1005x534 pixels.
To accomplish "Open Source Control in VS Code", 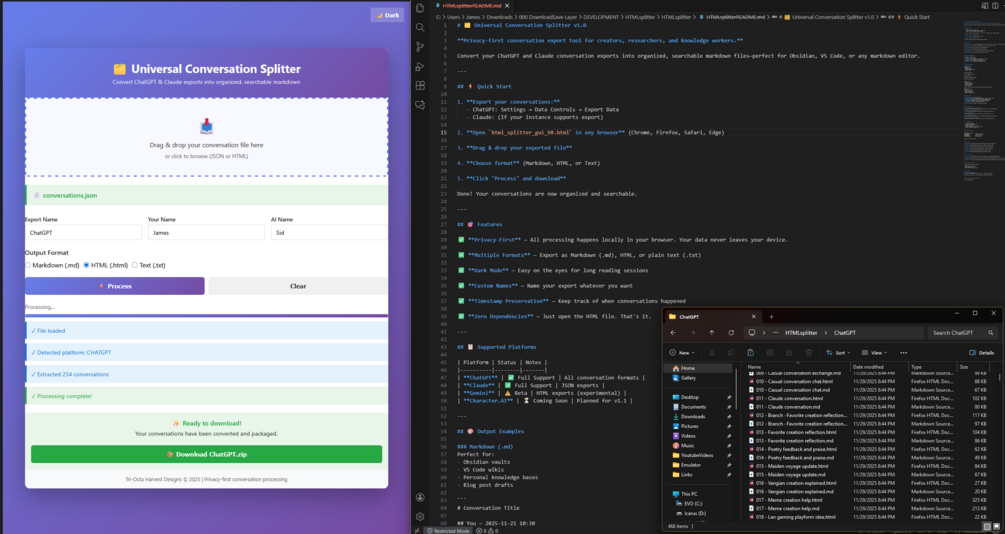I will click(420, 47).
